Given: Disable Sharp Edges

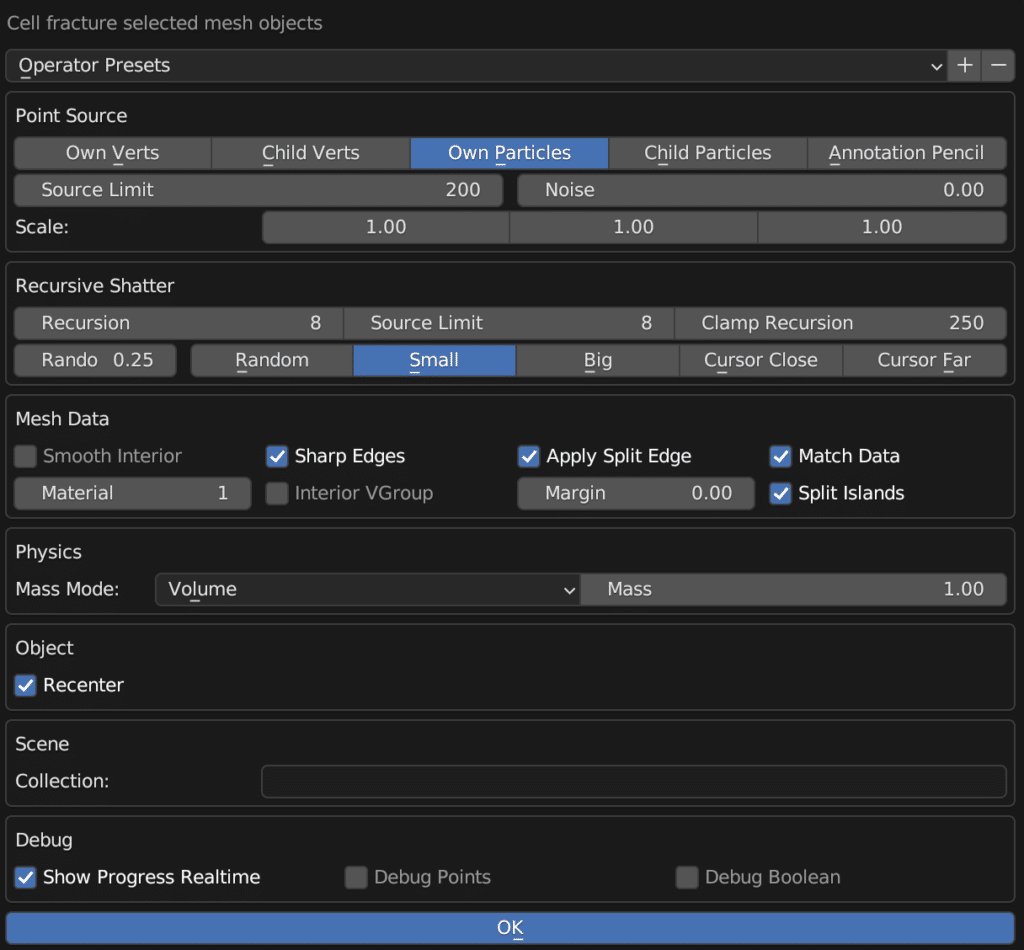Looking at the screenshot, I should [x=277, y=456].
